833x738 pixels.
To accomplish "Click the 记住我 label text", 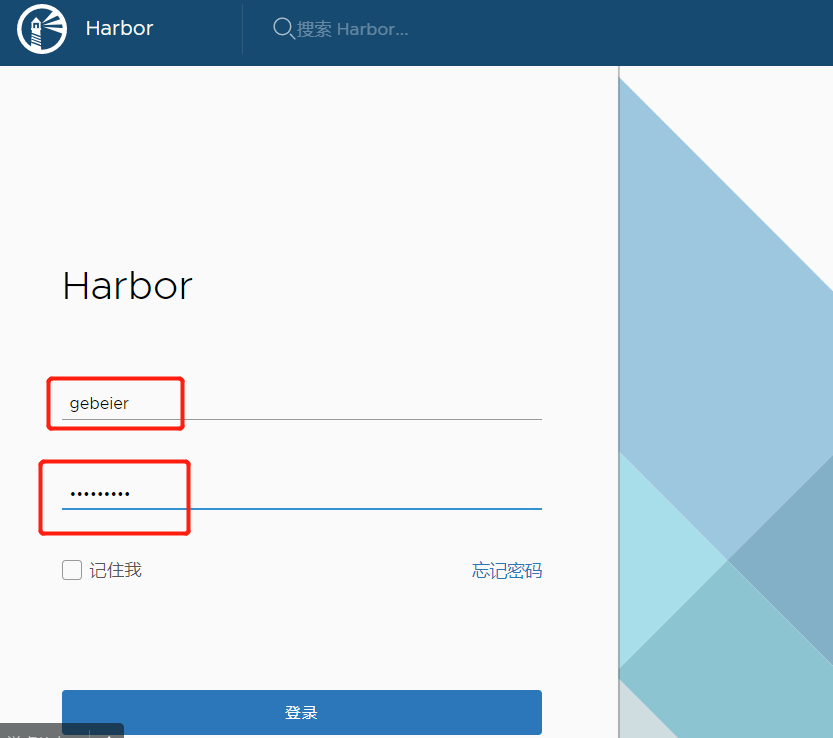I will (x=115, y=570).
